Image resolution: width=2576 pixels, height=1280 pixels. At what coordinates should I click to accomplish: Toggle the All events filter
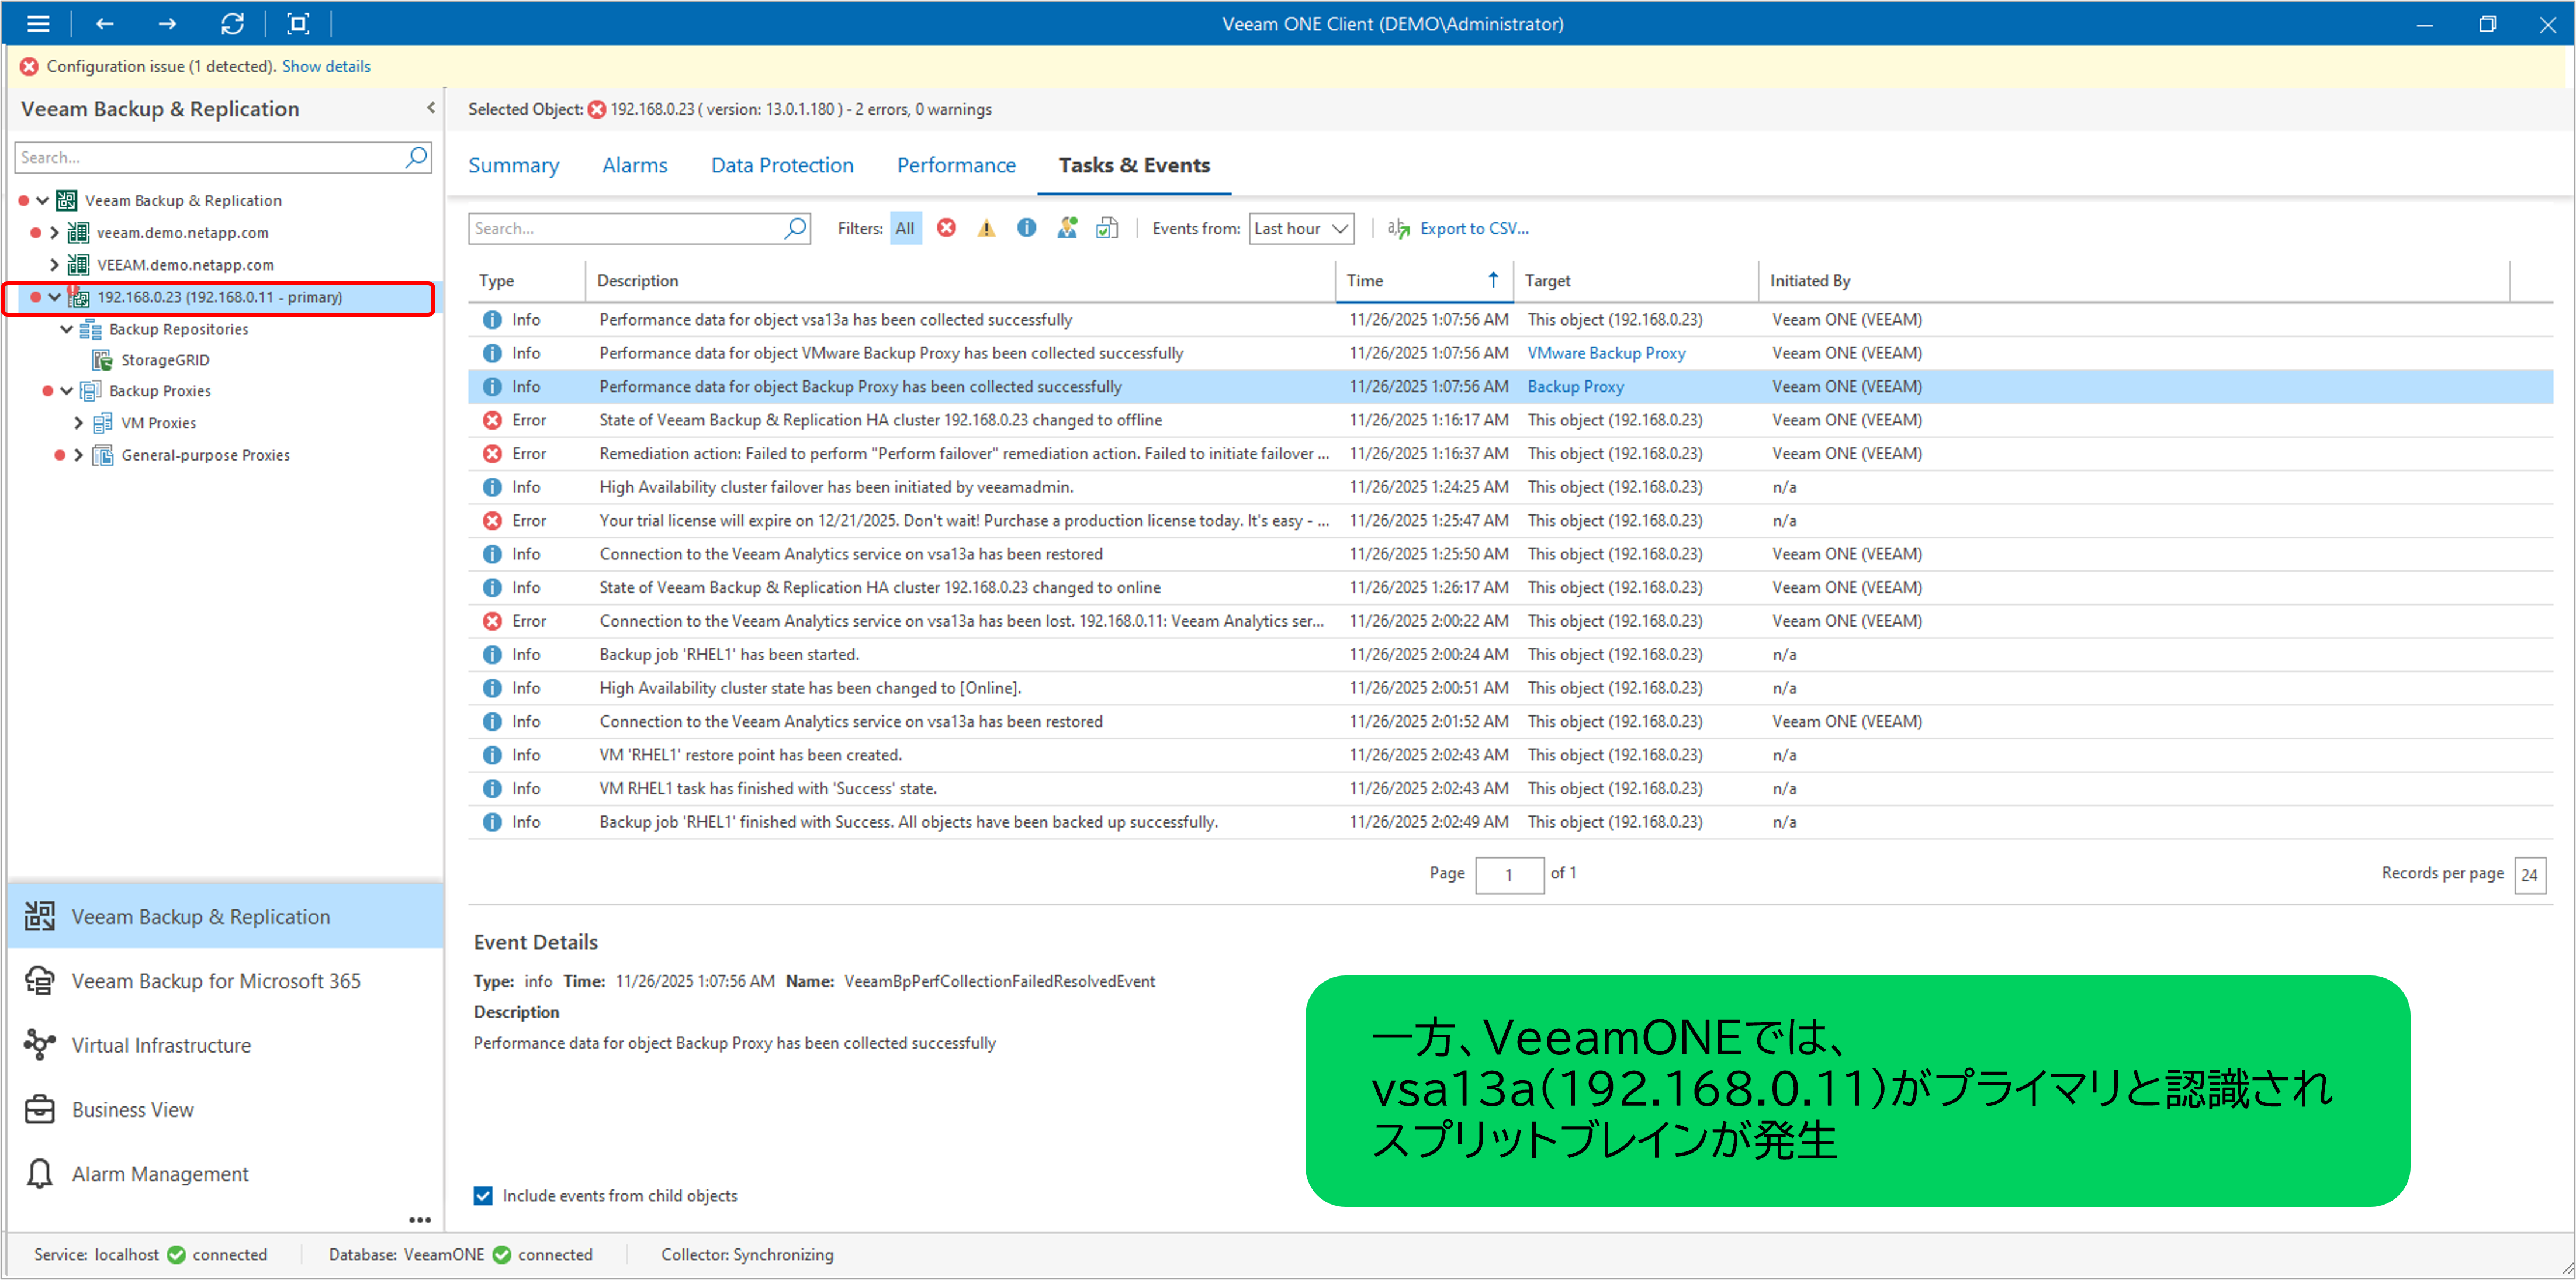(x=905, y=228)
